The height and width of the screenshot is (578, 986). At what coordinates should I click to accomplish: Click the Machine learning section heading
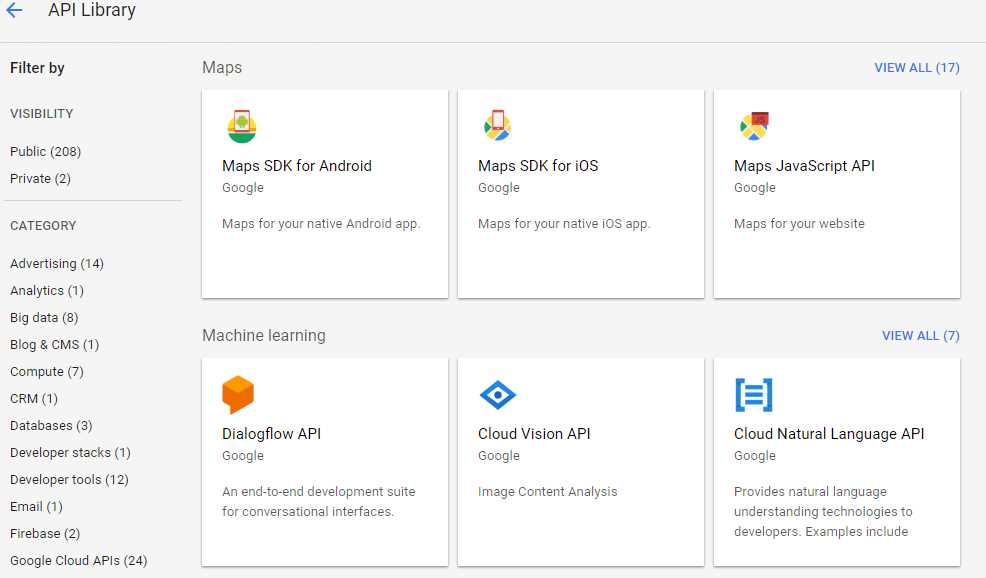point(264,335)
